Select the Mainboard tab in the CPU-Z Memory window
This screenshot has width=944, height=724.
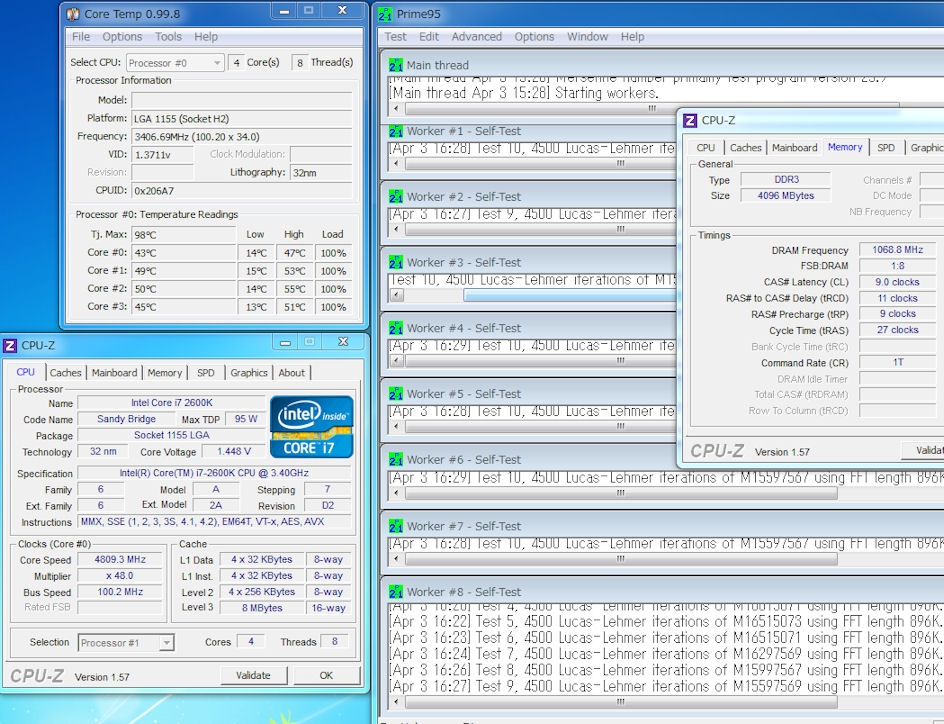(x=795, y=147)
